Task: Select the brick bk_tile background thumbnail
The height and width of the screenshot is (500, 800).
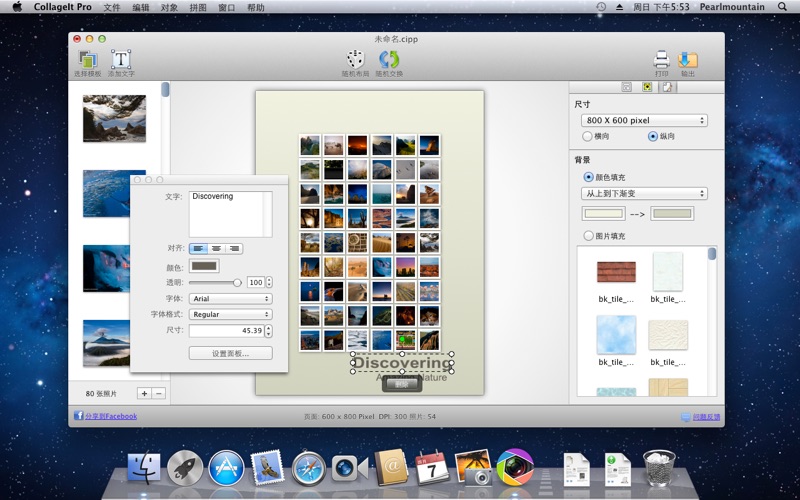Action: point(616,271)
